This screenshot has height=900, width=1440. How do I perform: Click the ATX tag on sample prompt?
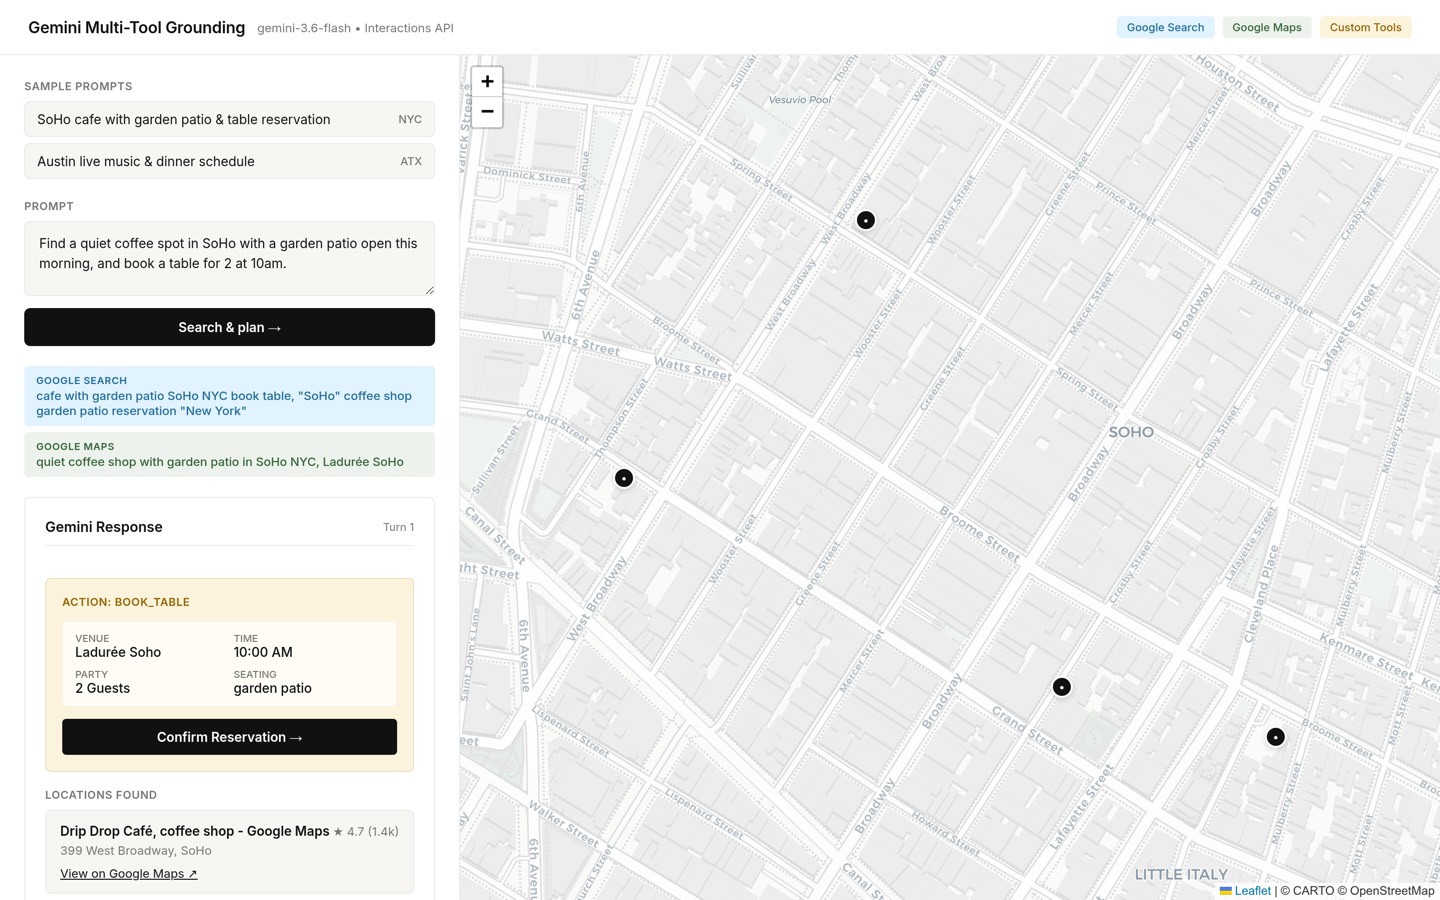click(x=411, y=161)
